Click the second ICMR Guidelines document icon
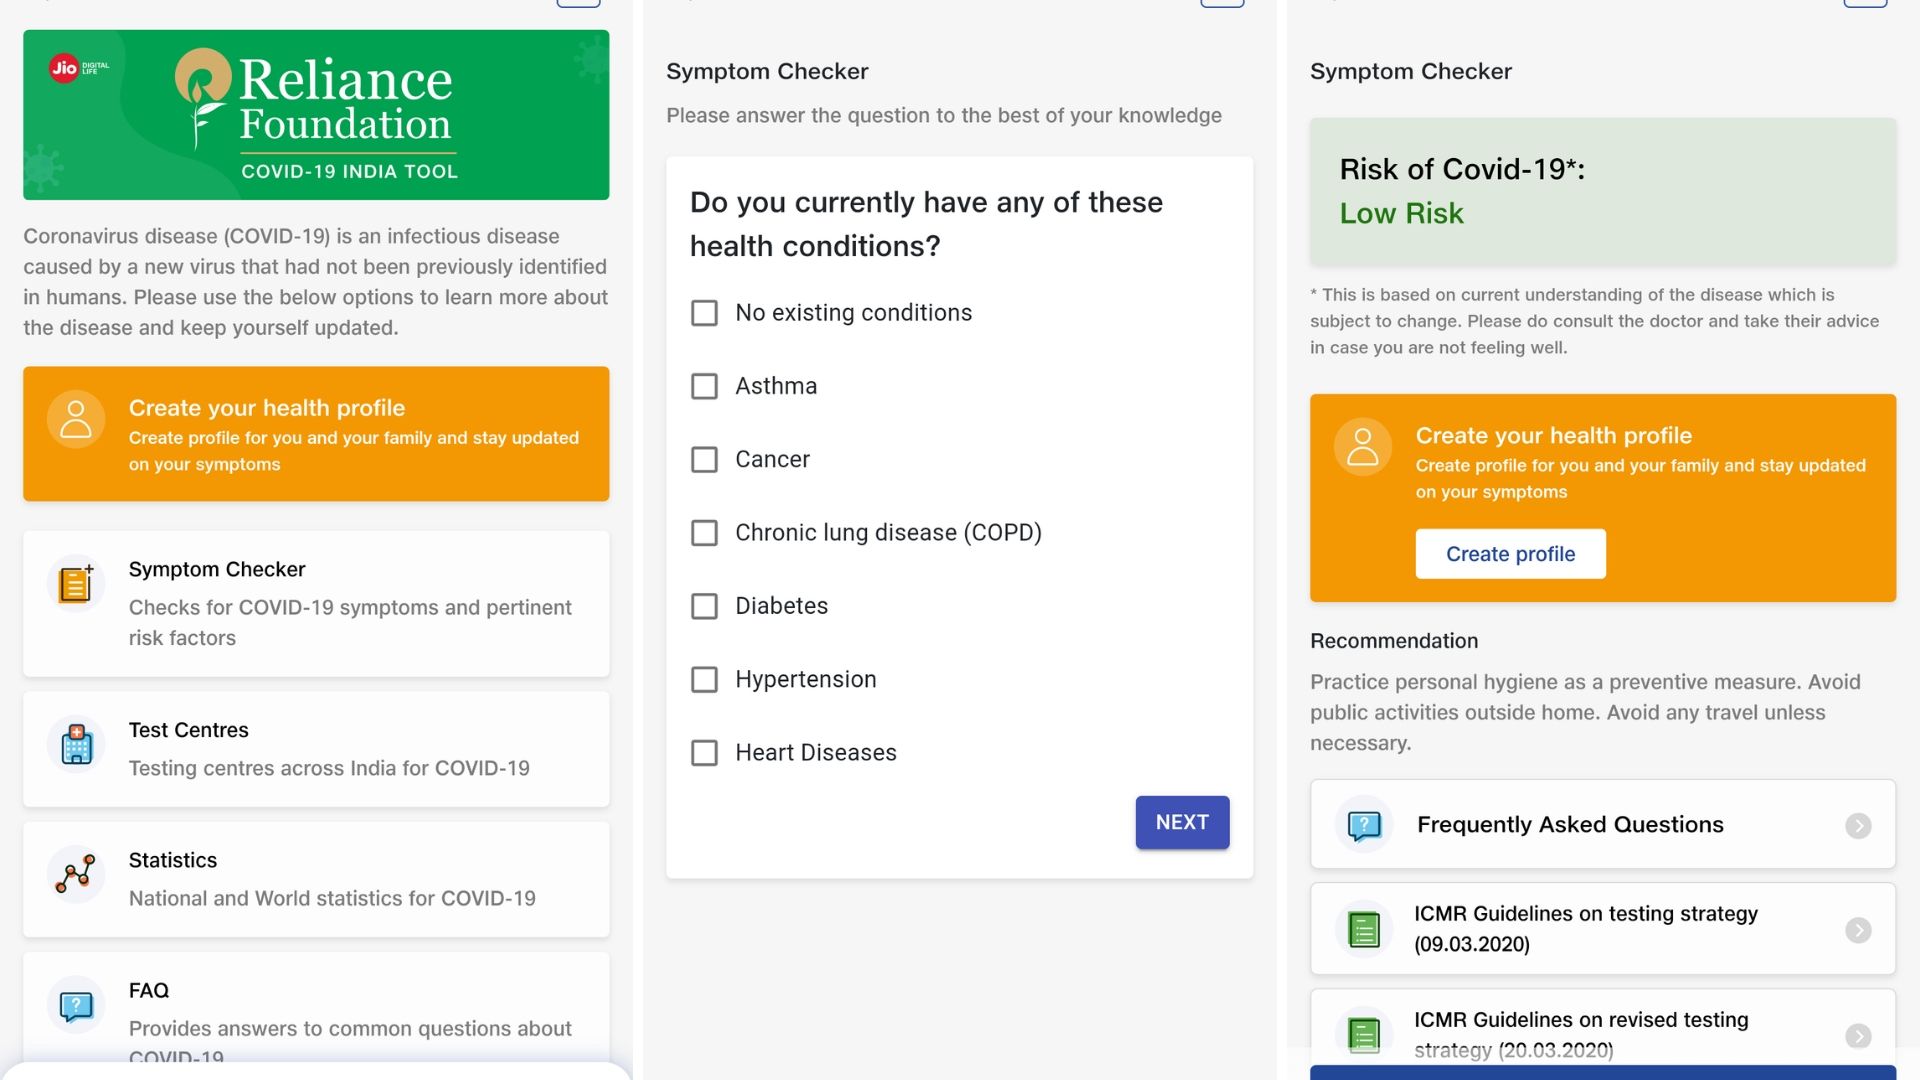Viewport: 1920px width, 1080px height. pos(1365,1033)
